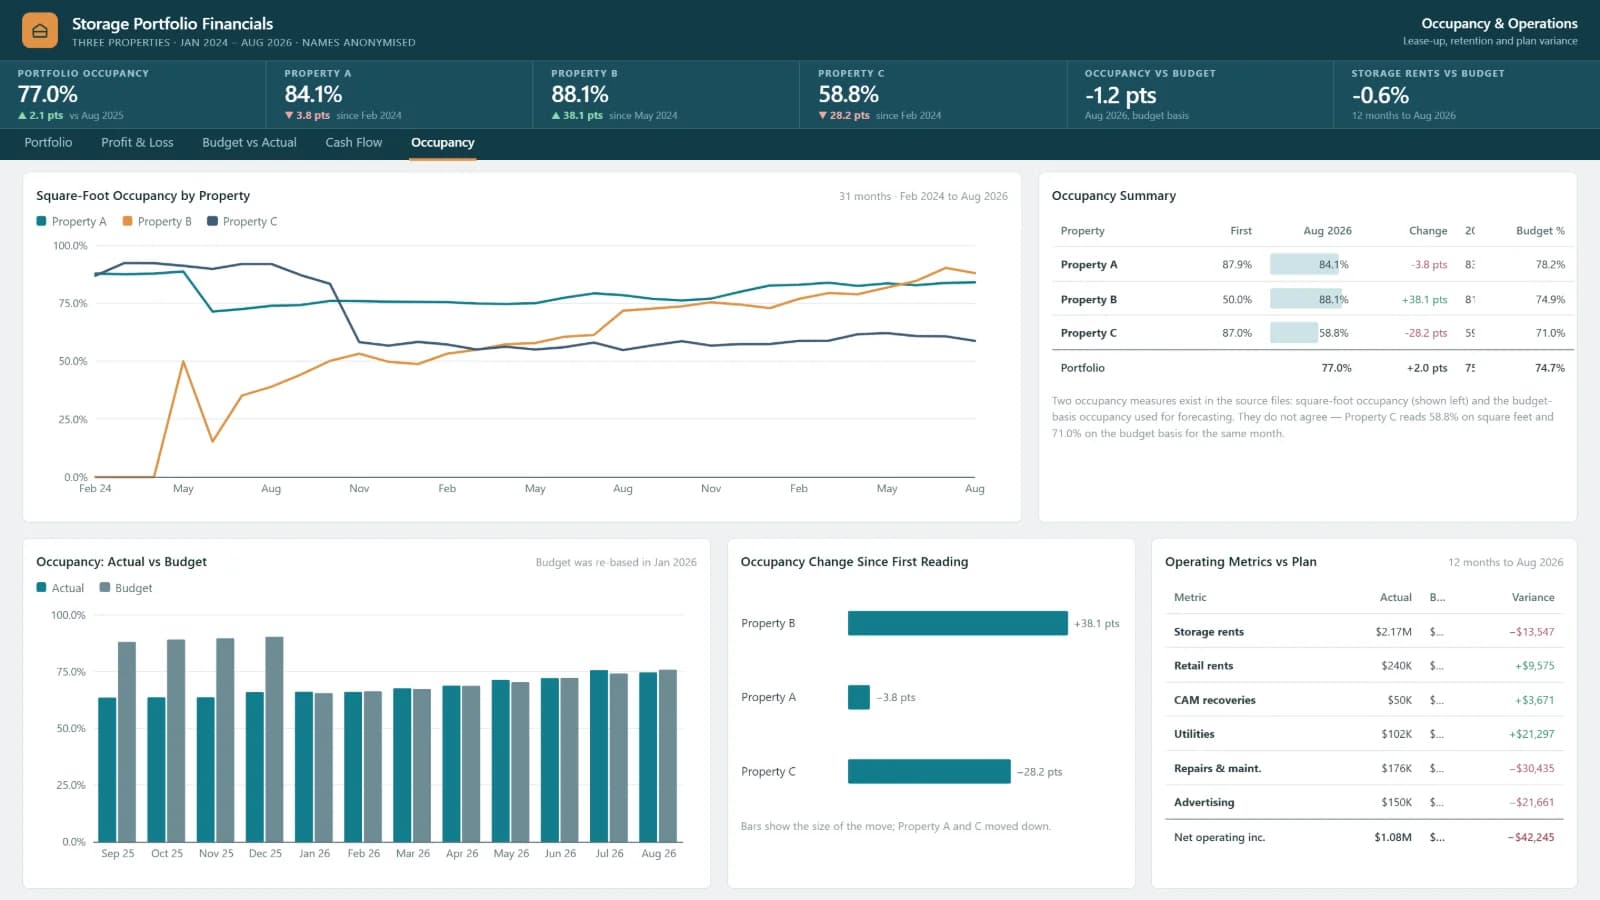Click the Property B +38.1 pts bar
The width and height of the screenshot is (1600, 900).
[x=957, y=623]
